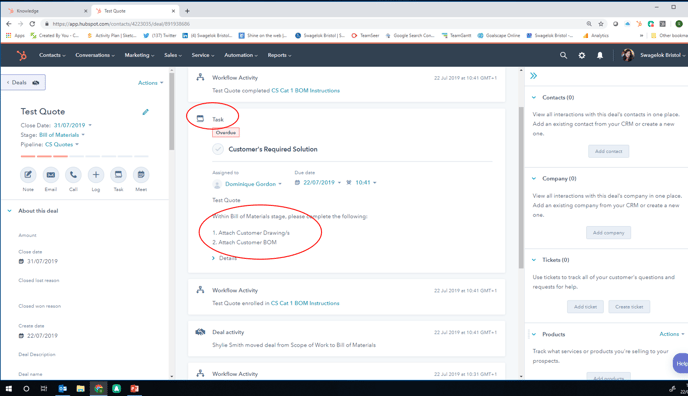
Task: Change Stage Bill of Materials dropdown
Action: click(62, 135)
